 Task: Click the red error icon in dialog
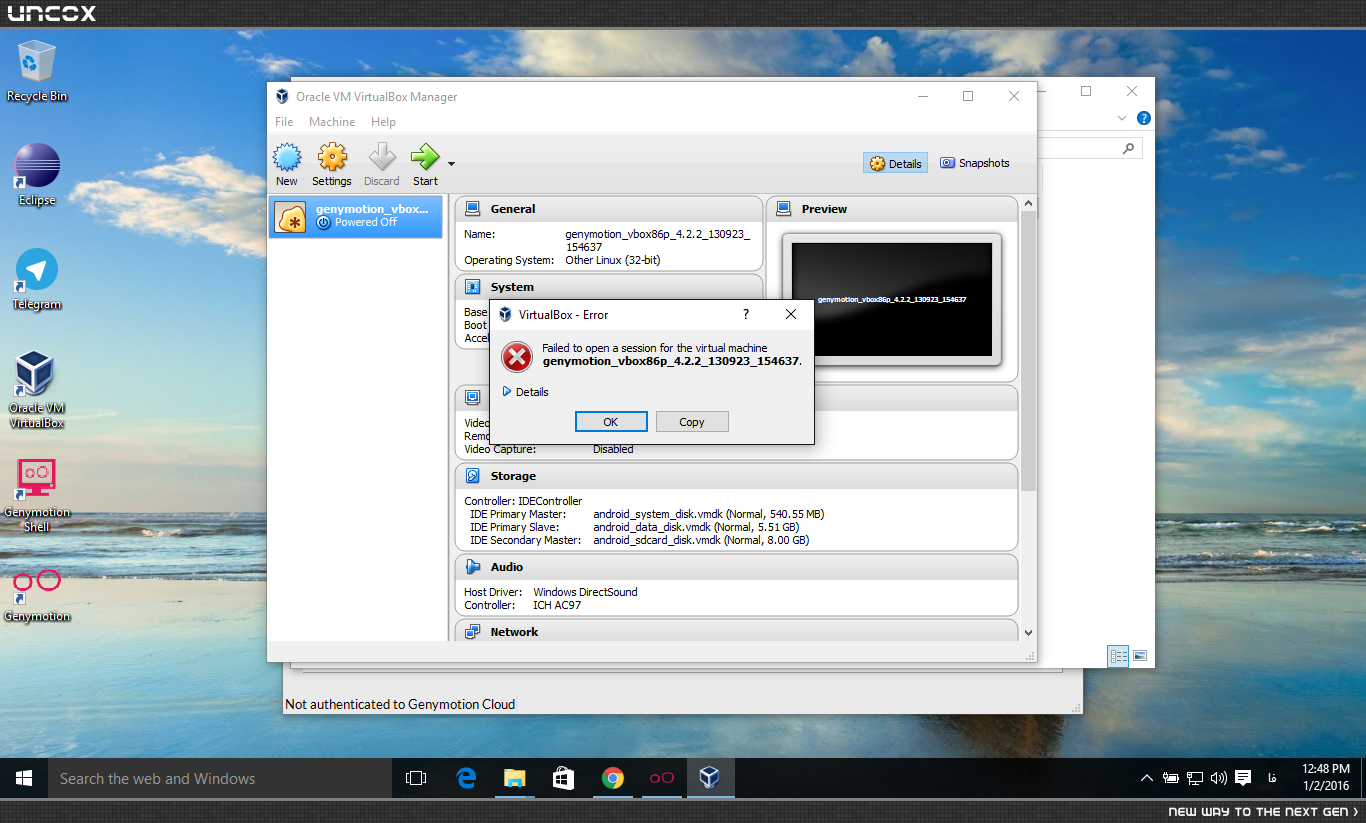(x=517, y=355)
